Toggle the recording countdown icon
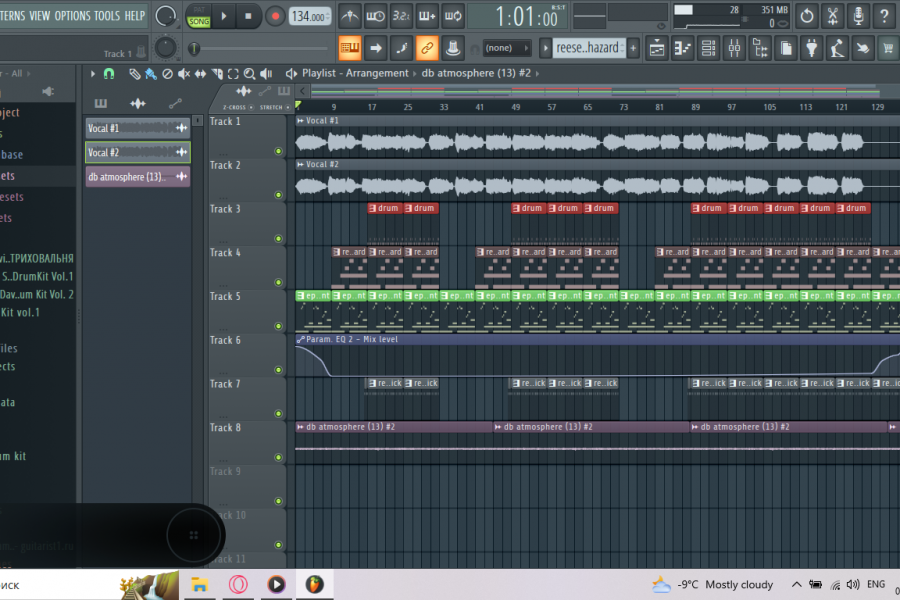This screenshot has width=900, height=600. point(401,16)
